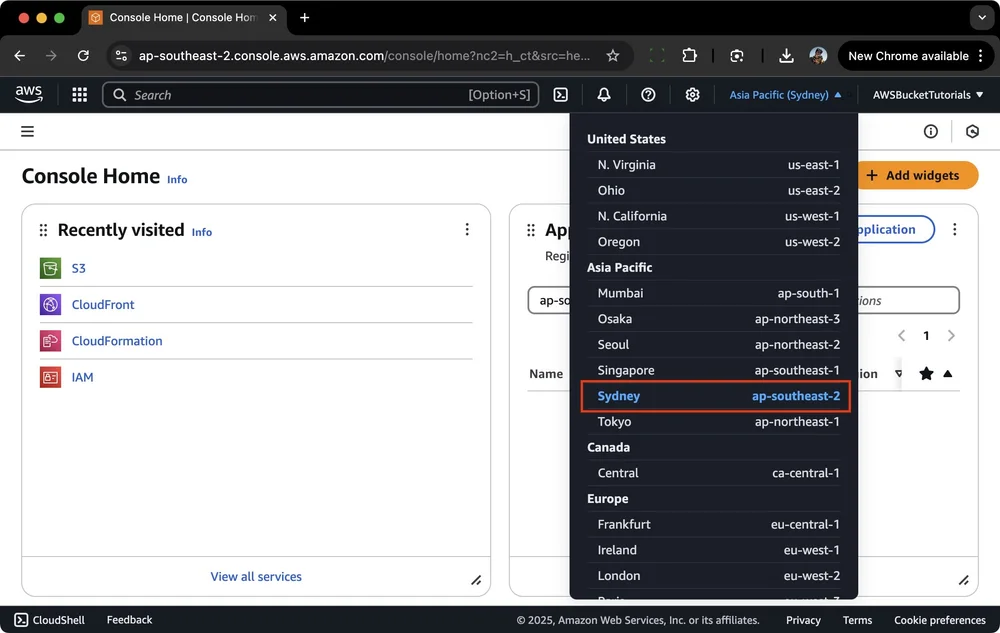Open the CloudFormation link
This screenshot has height=633, width=1000.
[x=117, y=341]
